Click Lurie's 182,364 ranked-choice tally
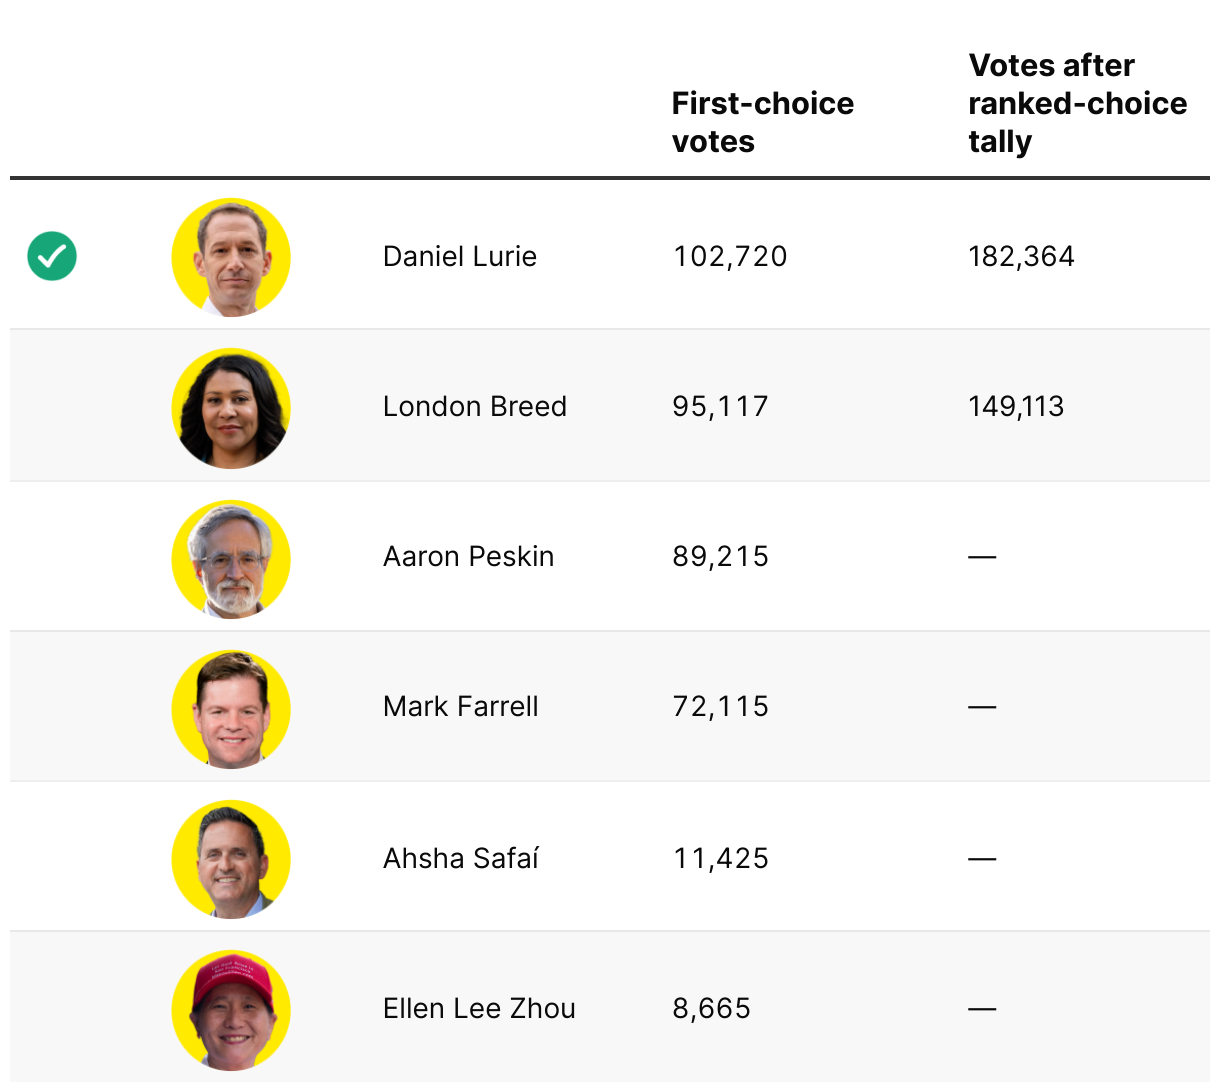Screen dimensions: 1220x1092 point(1021,257)
